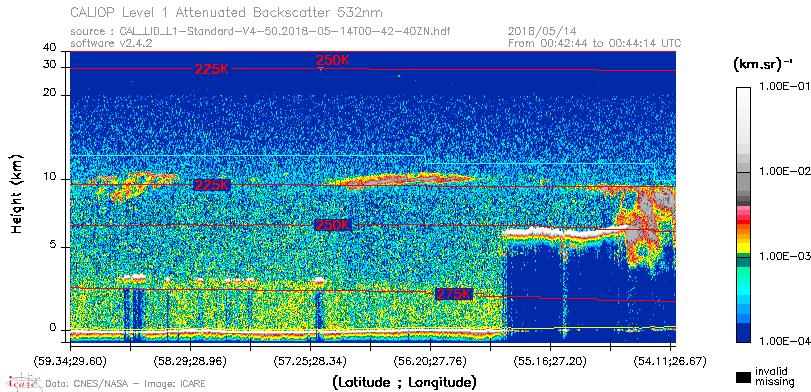Click the '(Latitude ; Longitude)' axis label
811x392 pixels.
point(403,383)
